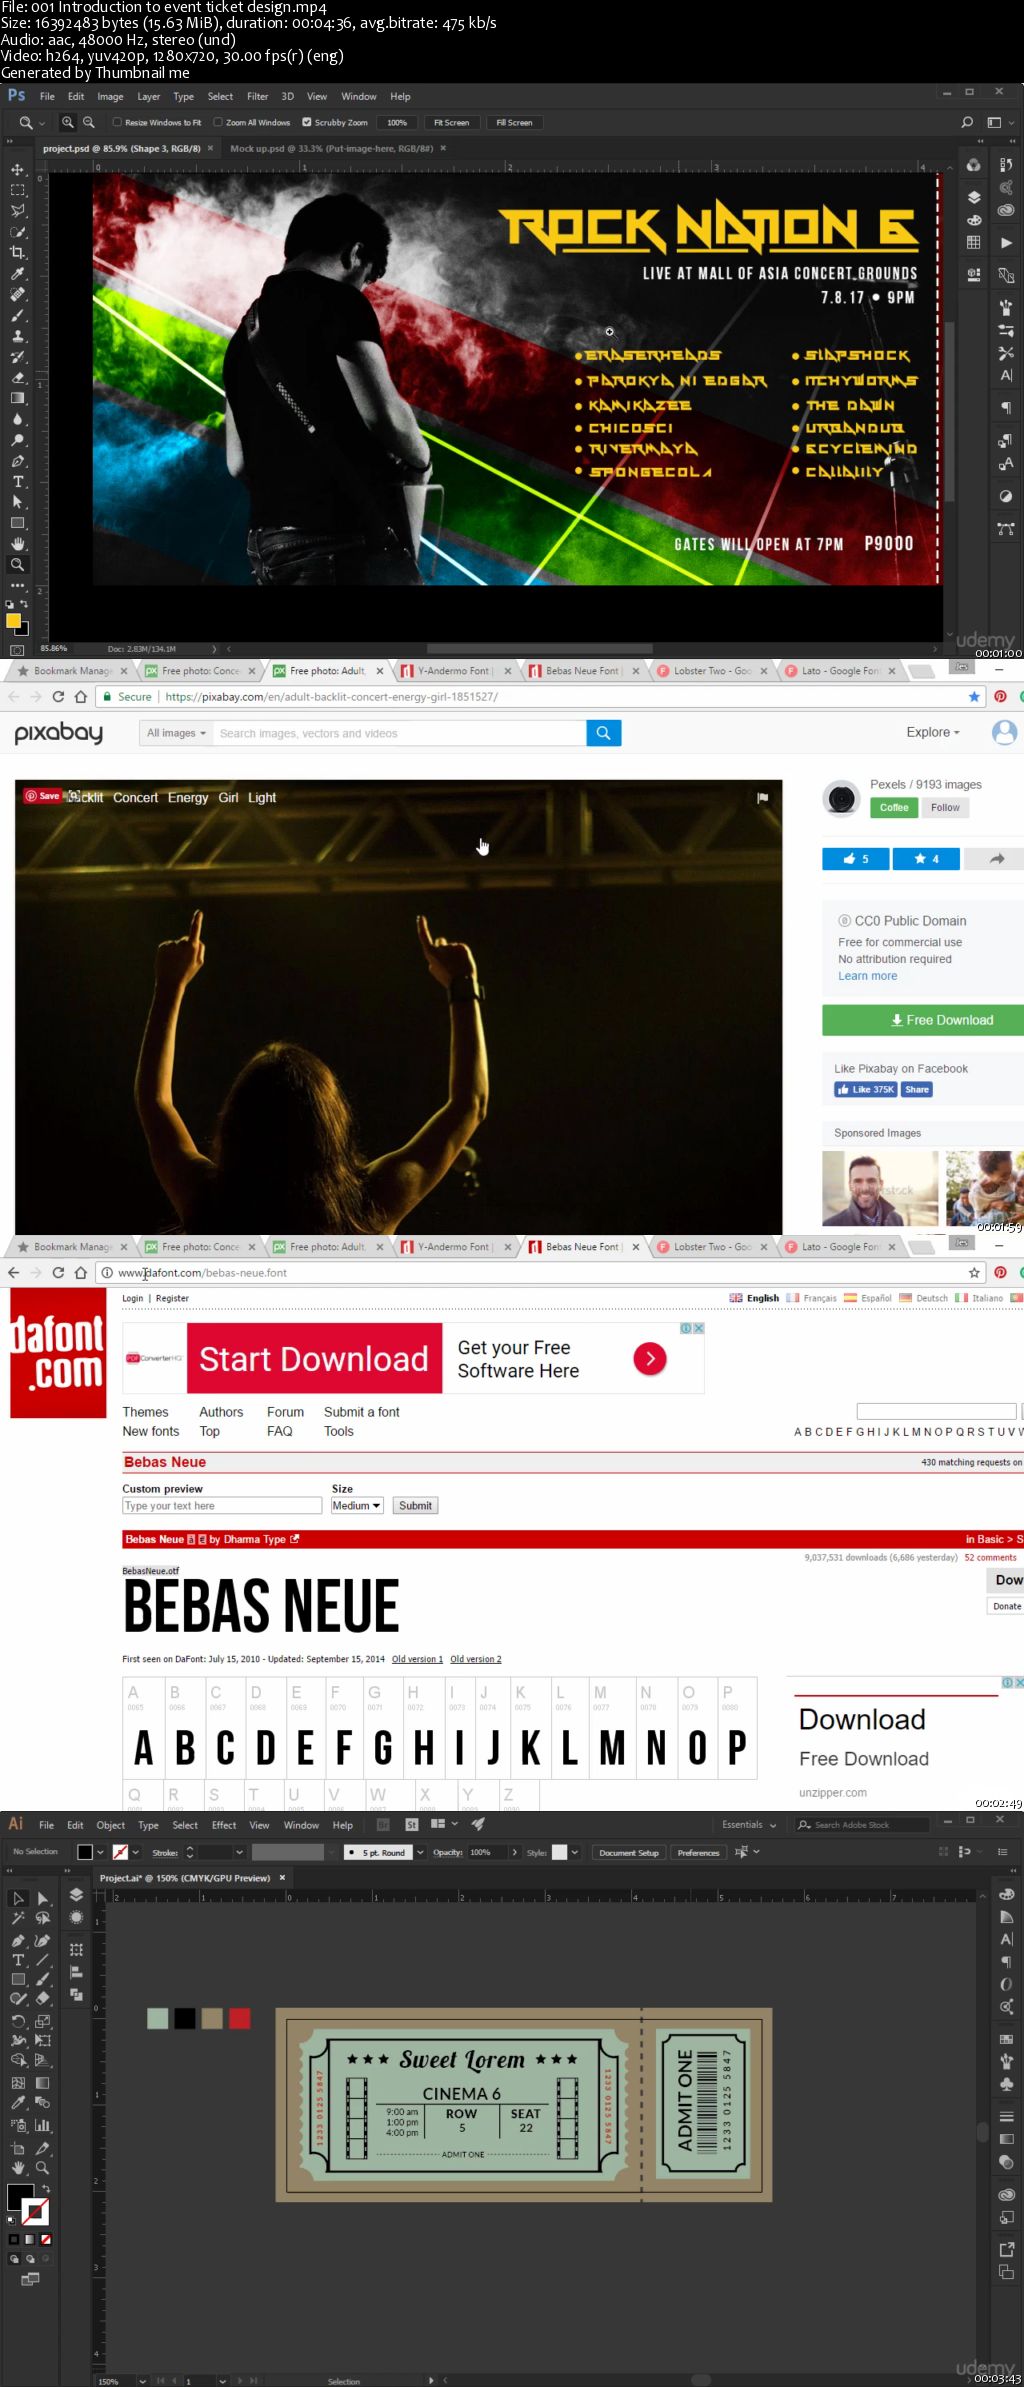Open the Symbols panel club icon in Illustrator
The width and height of the screenshot is (1024, 2387).
pyautogui.click(x=1006, y=2085)
